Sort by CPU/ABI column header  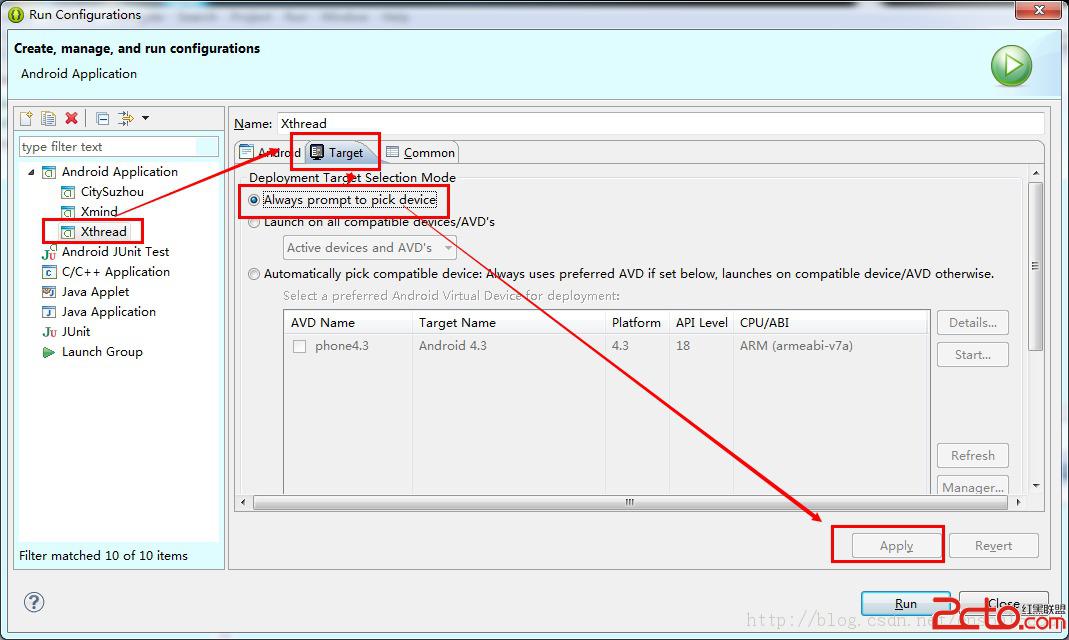831,322
